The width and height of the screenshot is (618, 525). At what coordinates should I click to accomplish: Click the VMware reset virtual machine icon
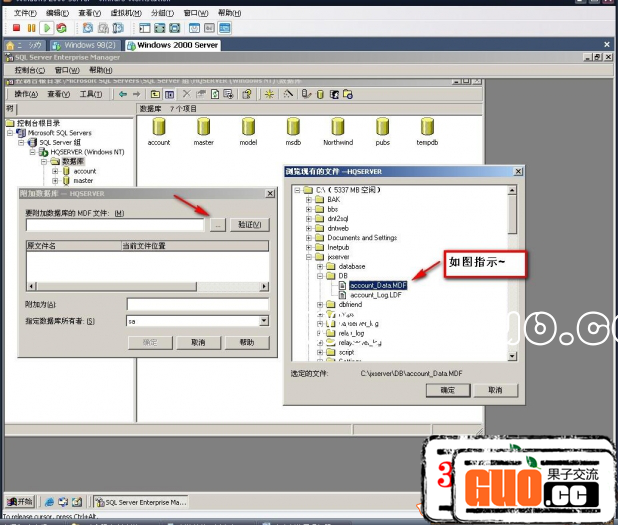[61, 28]
